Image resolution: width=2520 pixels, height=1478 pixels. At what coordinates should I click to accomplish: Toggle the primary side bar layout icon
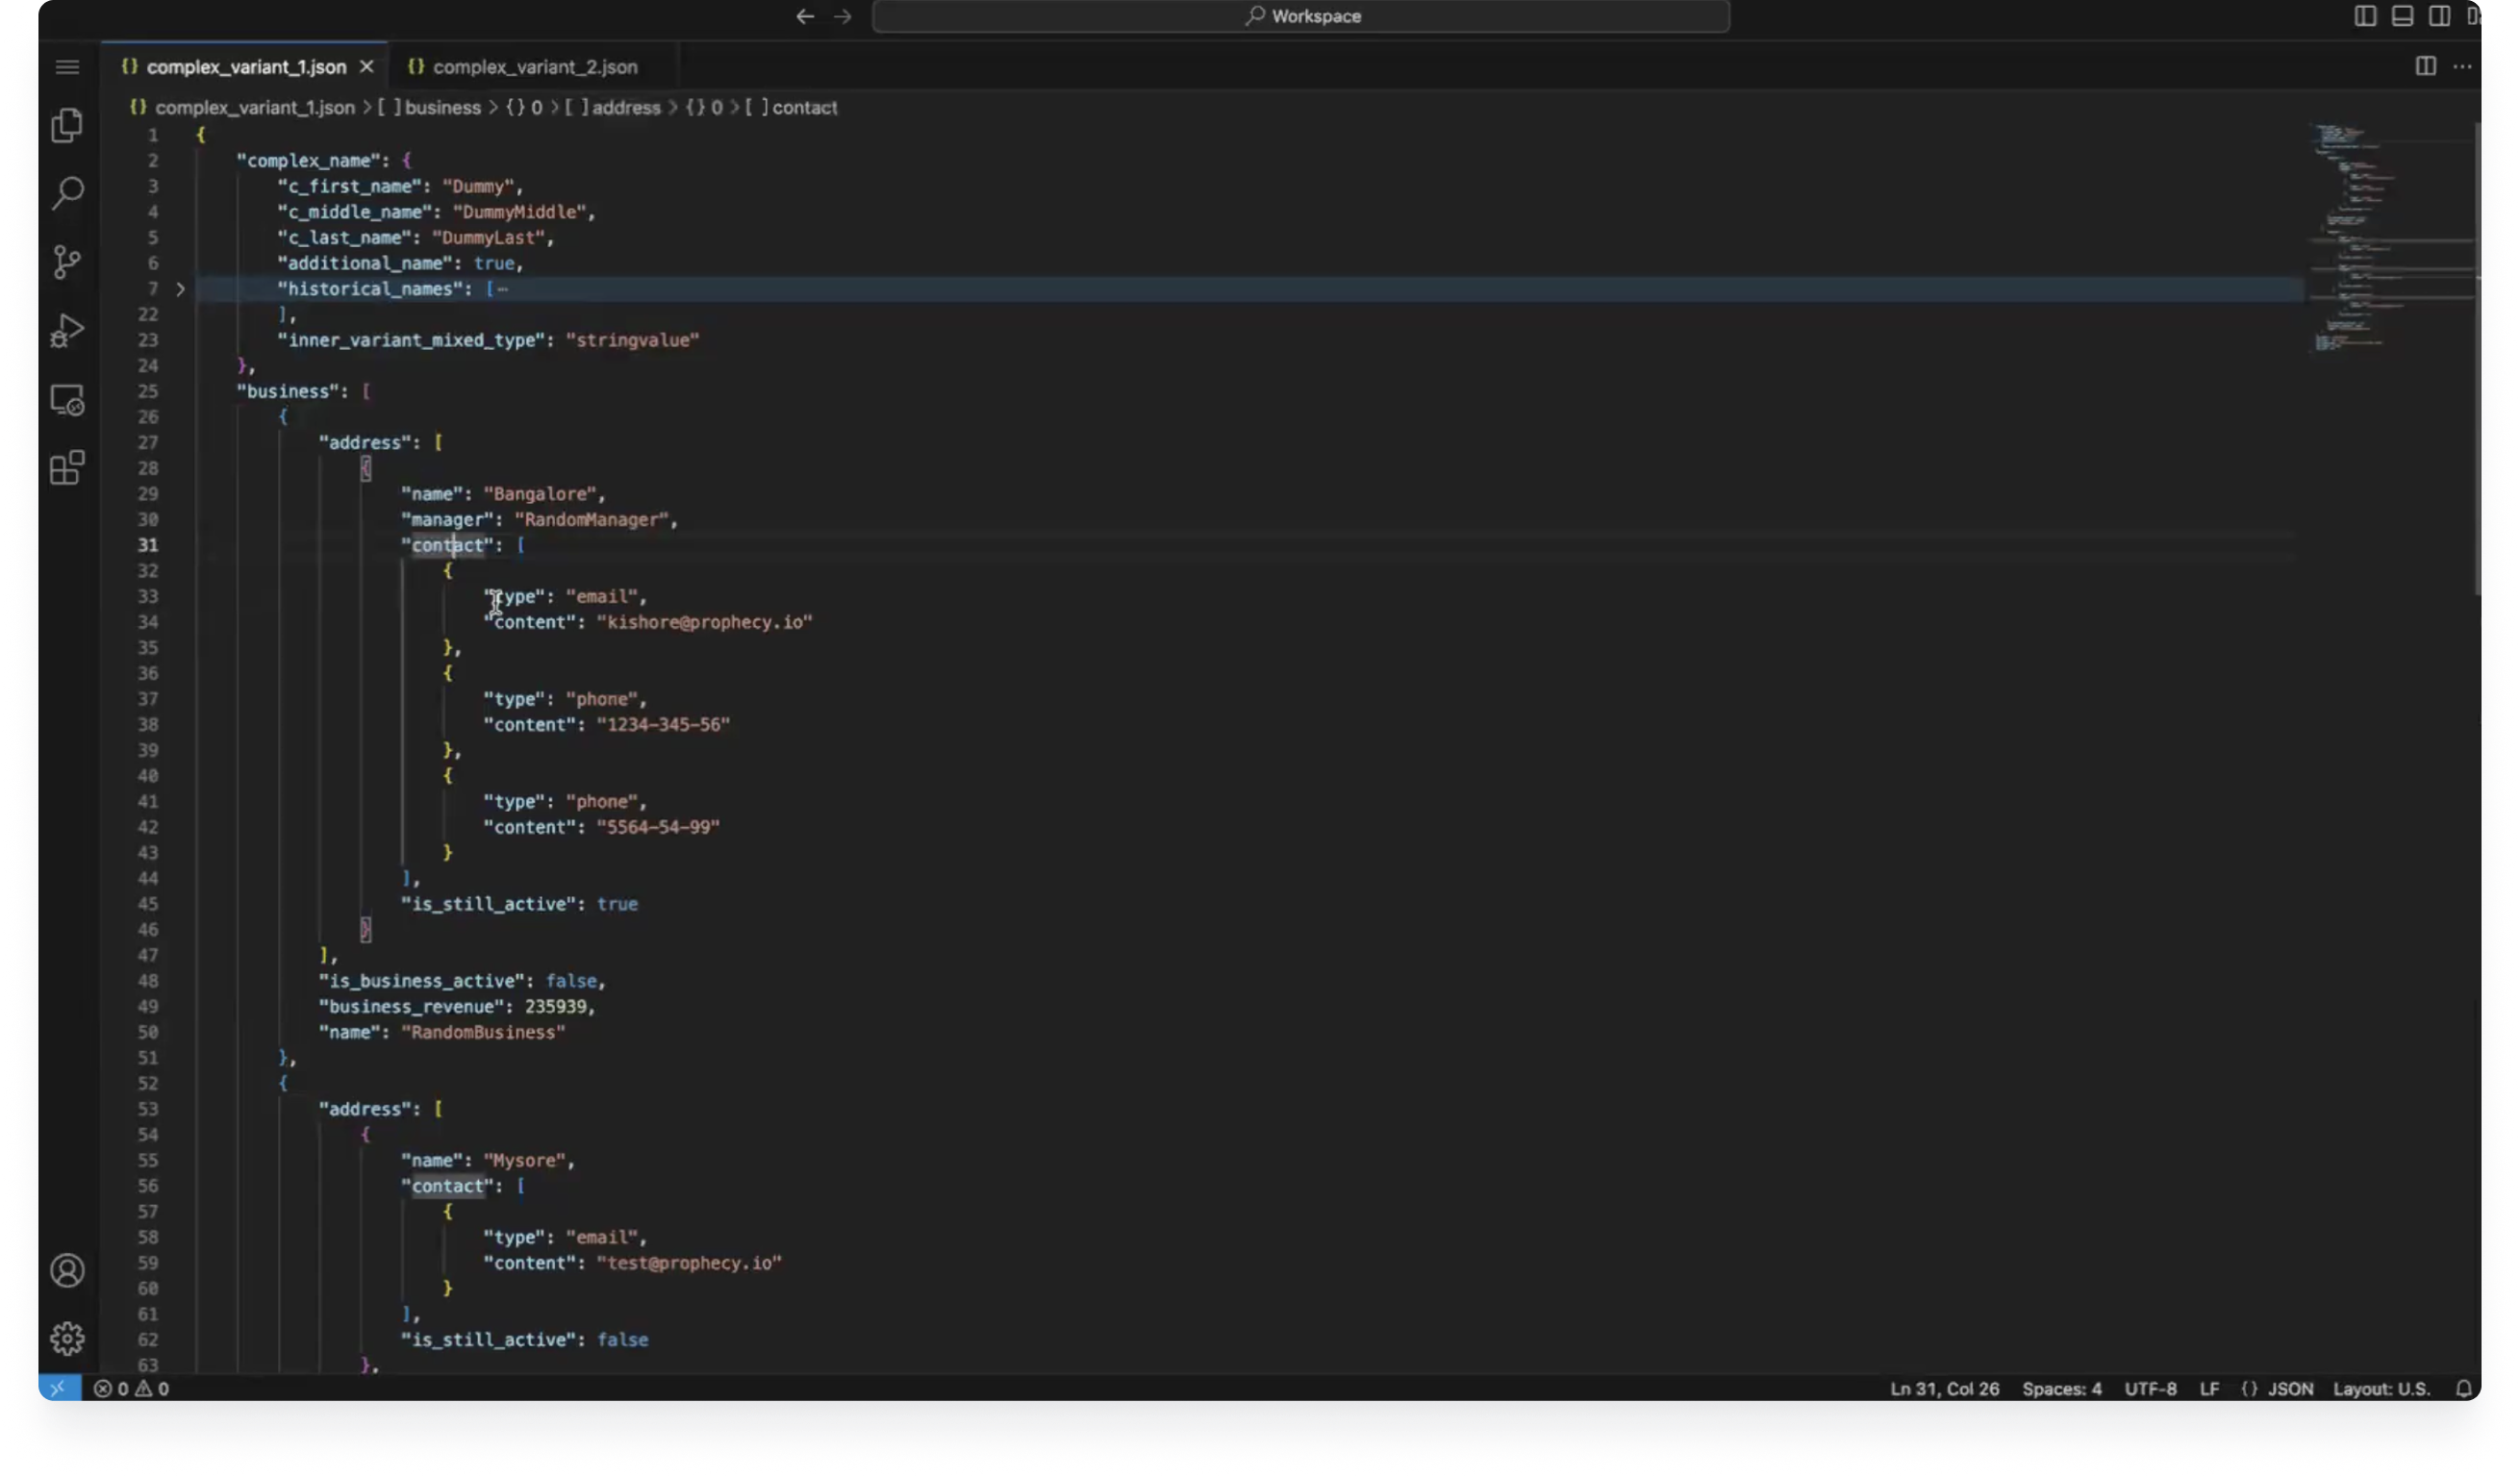[2366, 16]
